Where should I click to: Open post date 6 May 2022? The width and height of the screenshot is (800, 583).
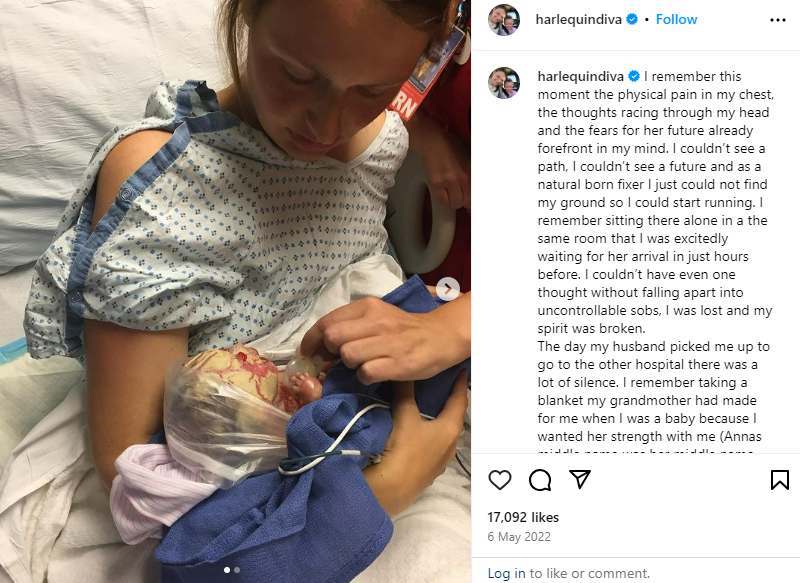click(519, 537)
